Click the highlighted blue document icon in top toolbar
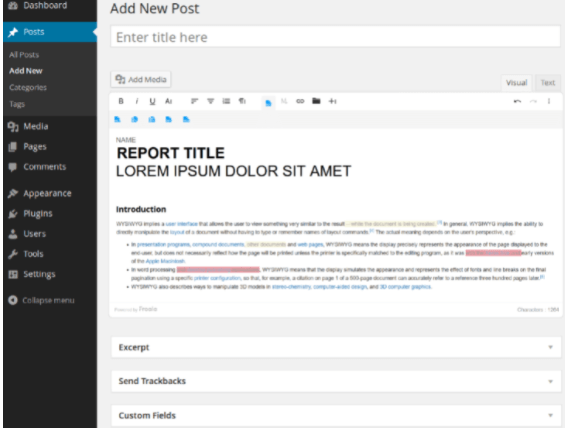Image resolution: width=565 pixels, height=428 pixels. tap(268, 103)
